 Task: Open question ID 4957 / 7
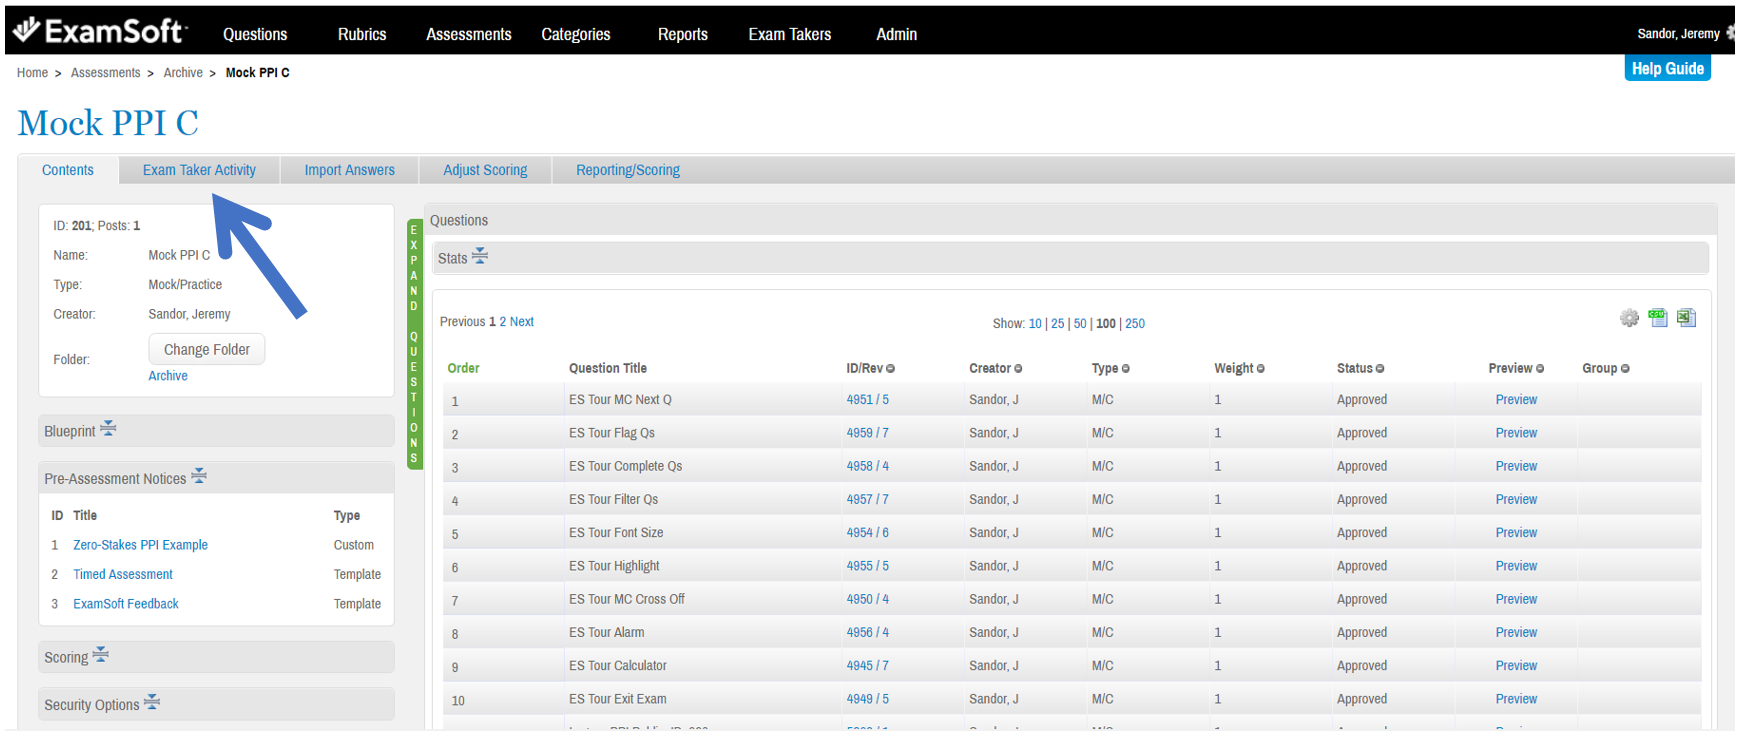pyautogui.click(x=867, y=500)
